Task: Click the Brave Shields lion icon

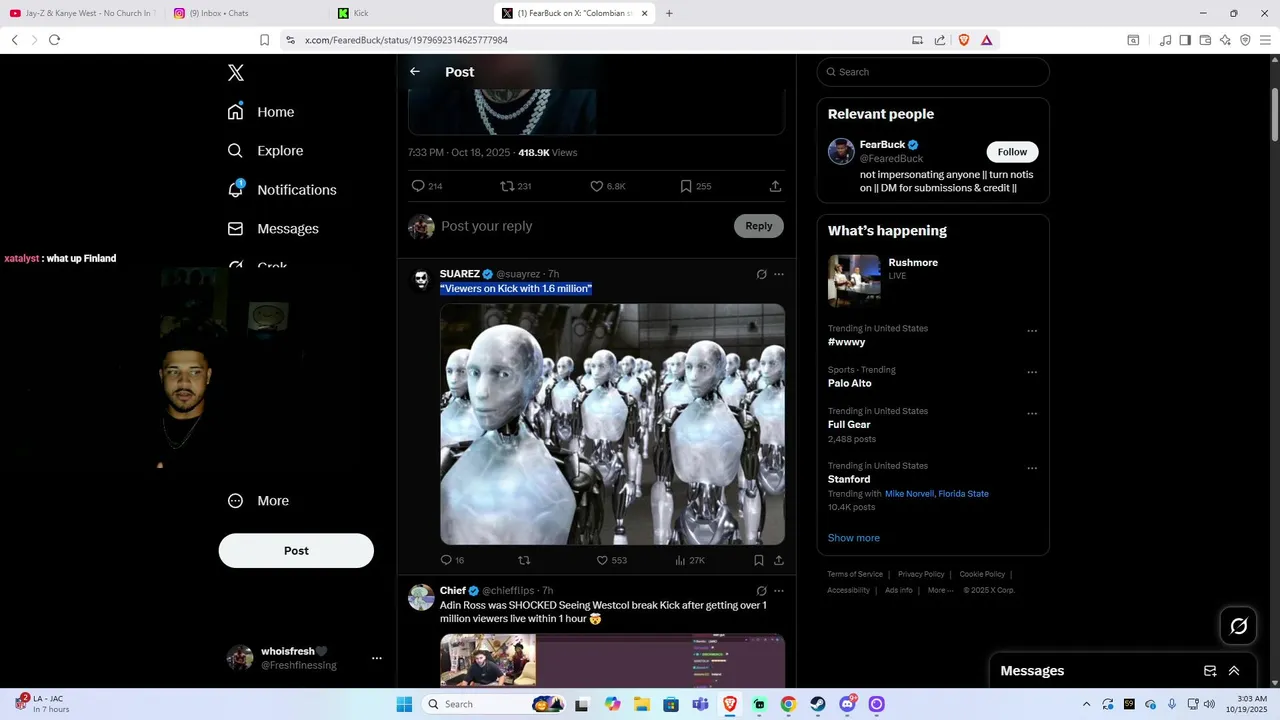Action: click(964, 40)
